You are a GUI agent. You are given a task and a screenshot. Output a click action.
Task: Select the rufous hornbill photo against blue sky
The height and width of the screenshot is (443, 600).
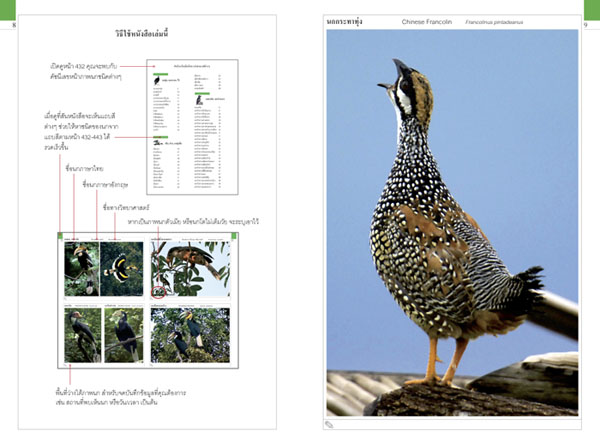coord(191,269)
